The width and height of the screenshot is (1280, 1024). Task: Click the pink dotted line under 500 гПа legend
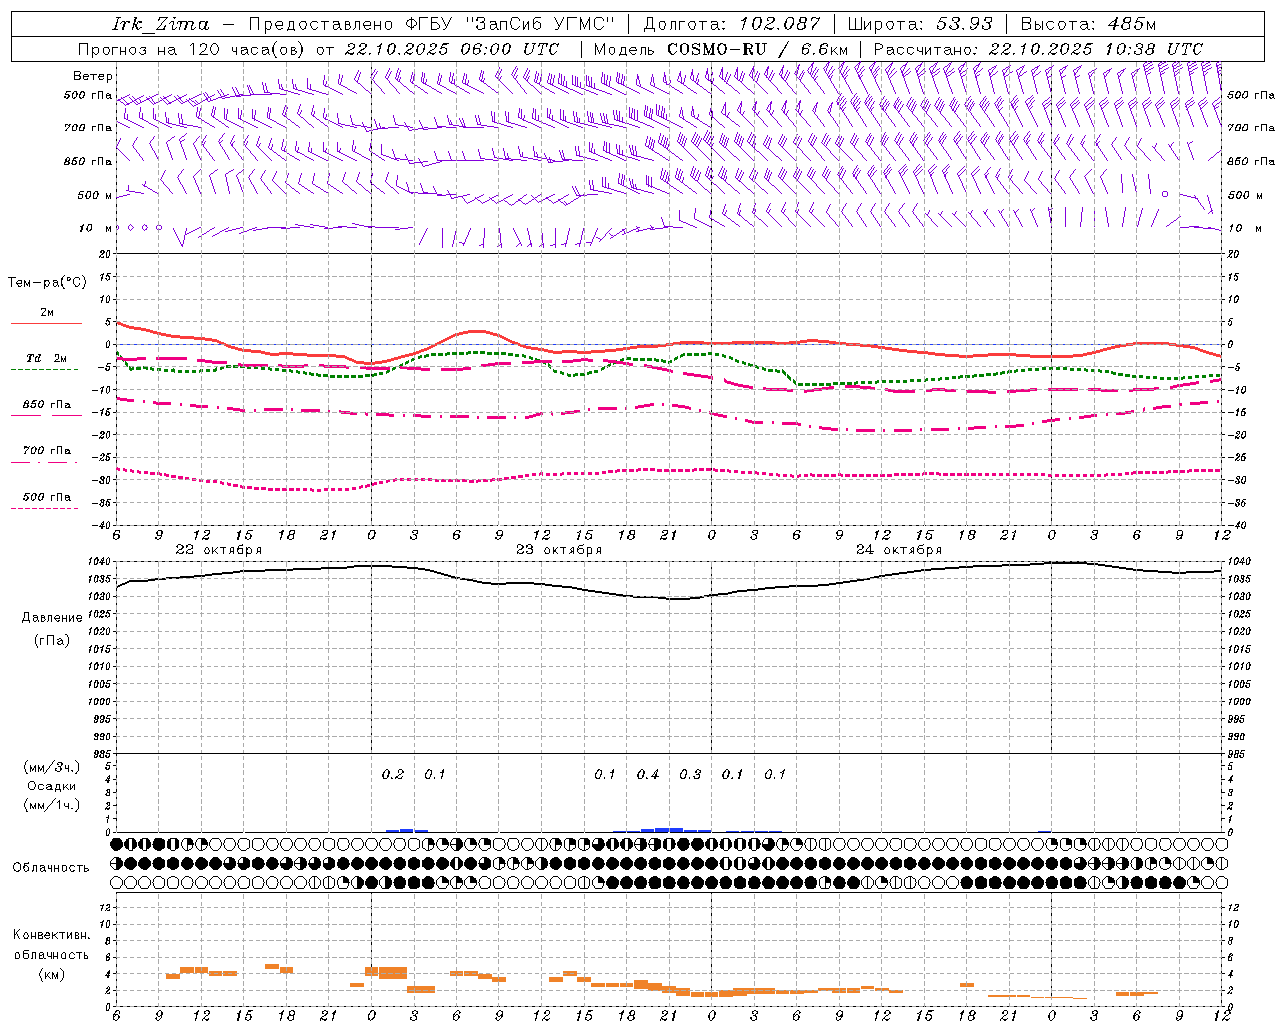(45, 508)
